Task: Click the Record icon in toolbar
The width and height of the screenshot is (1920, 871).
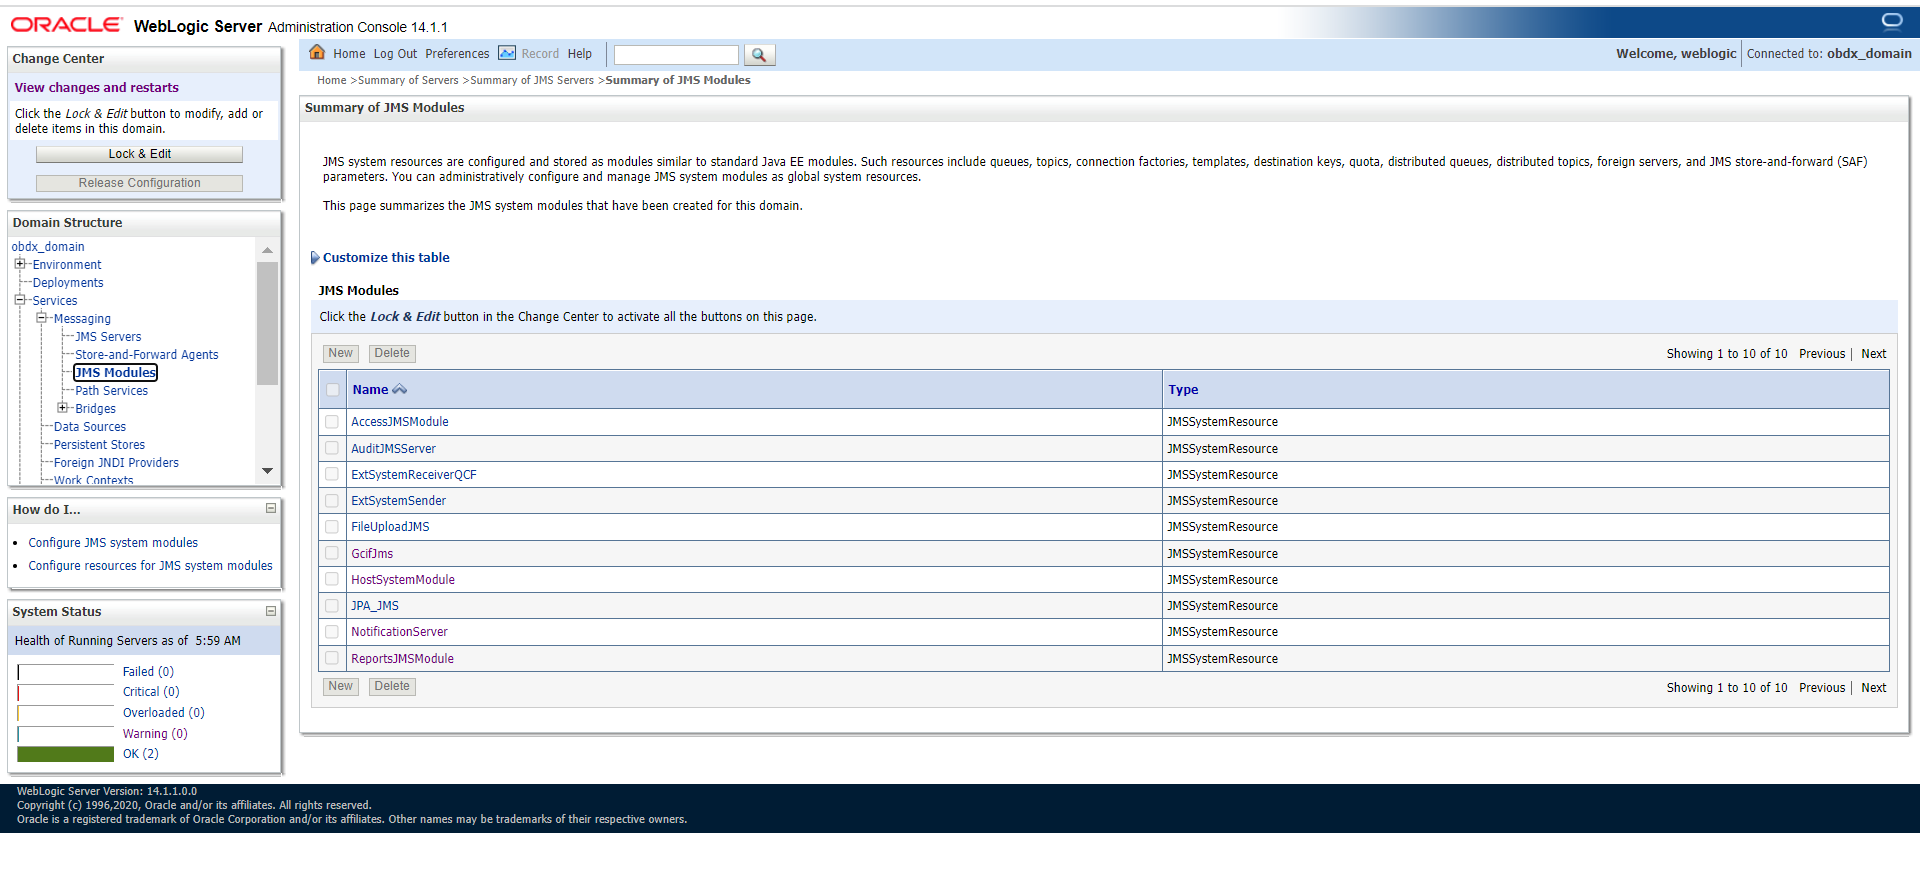Action: [507, 53]
